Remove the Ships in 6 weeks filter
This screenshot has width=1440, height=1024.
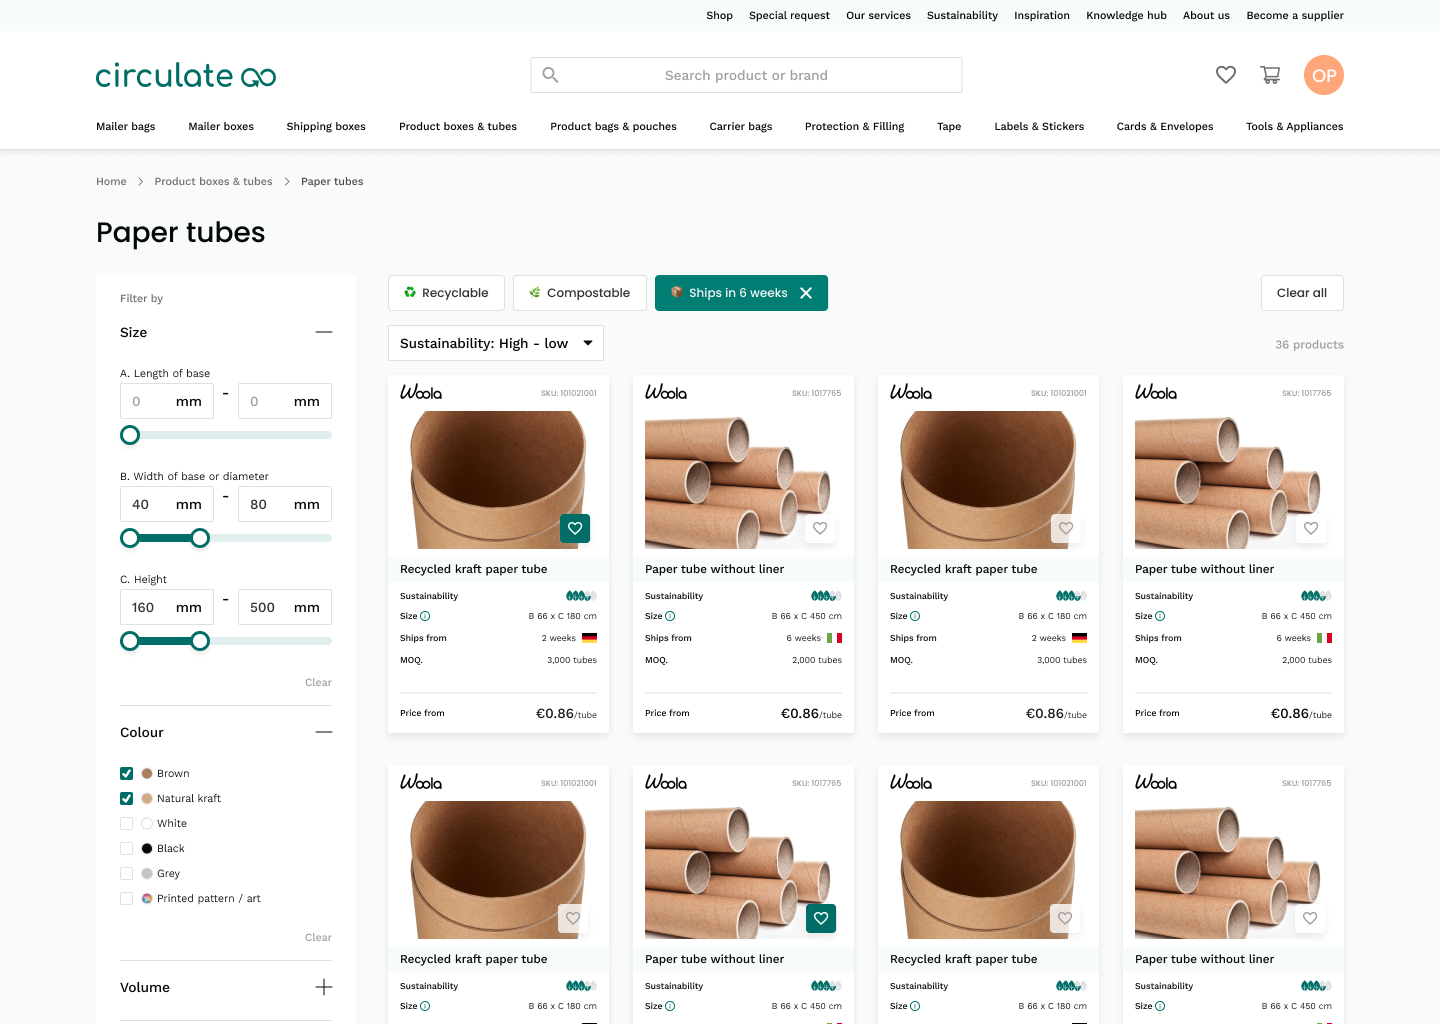pyautogui.click(x=806, y=293)
